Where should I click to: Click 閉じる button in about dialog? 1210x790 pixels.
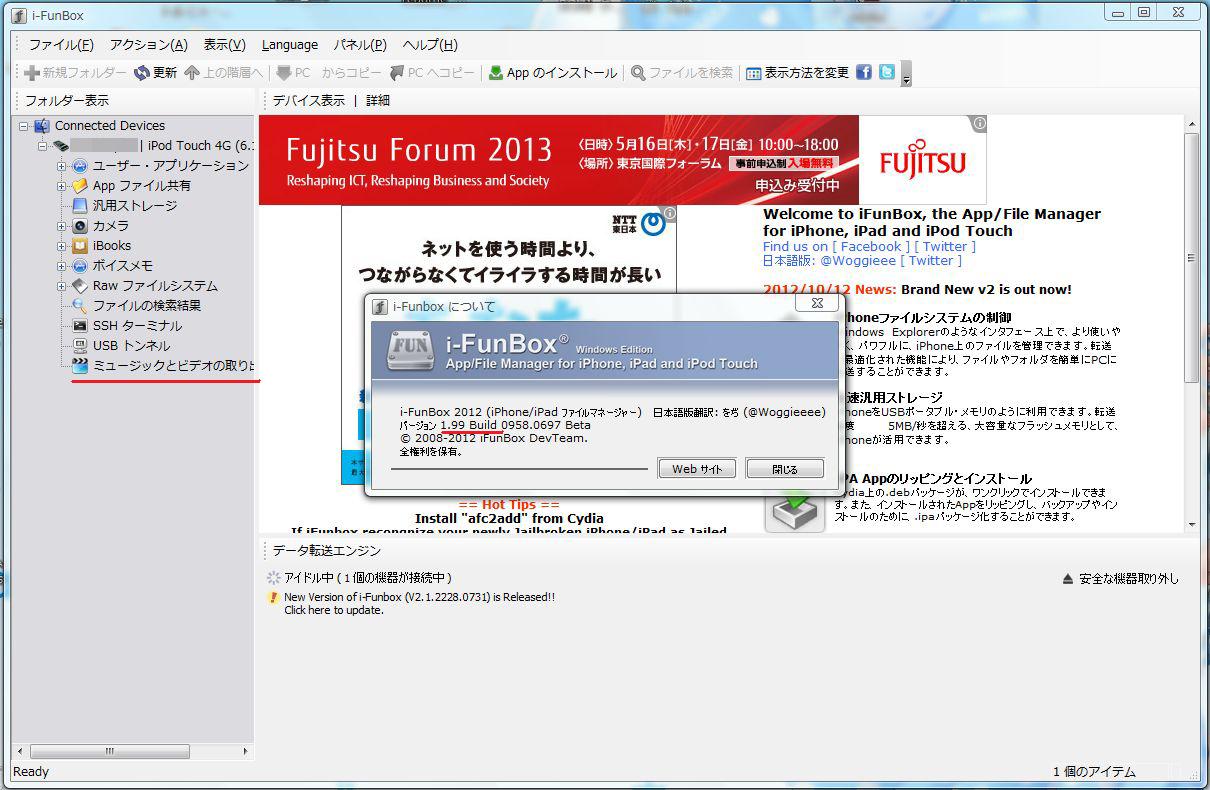point(785,469)
